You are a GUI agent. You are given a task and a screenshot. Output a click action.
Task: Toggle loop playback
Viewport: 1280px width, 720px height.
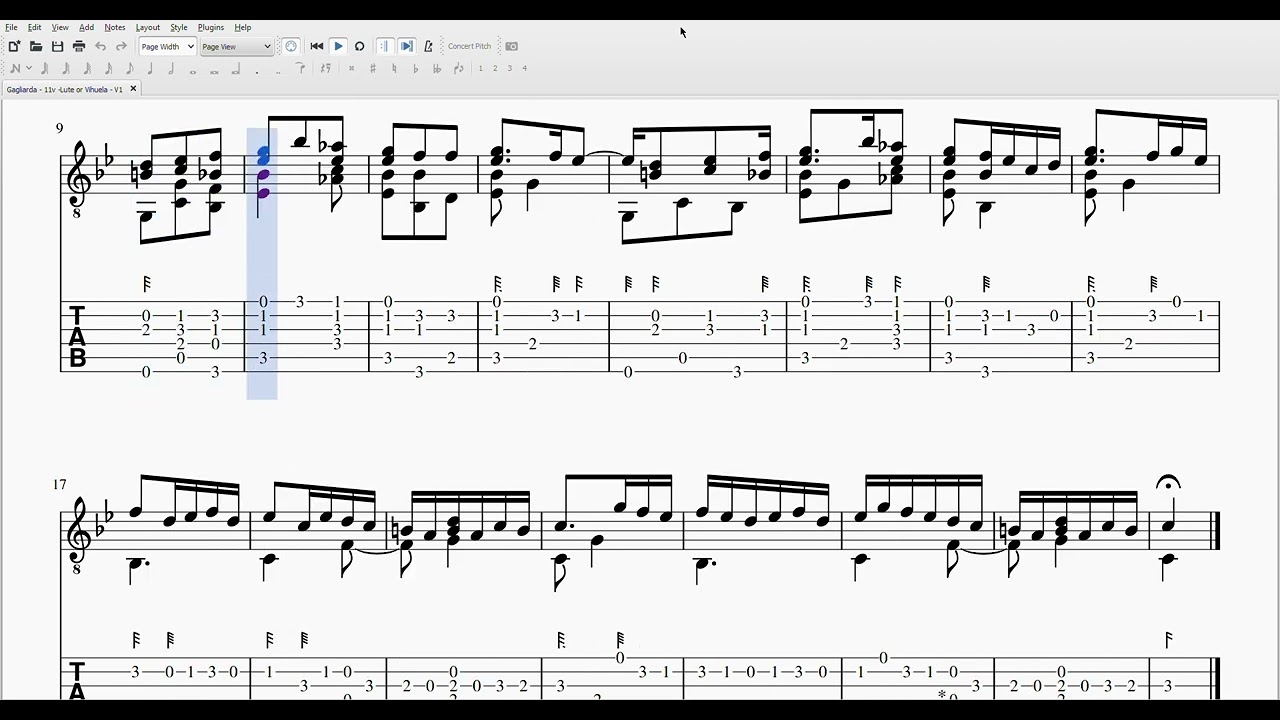pyautogui.click(x=359, y=46)
